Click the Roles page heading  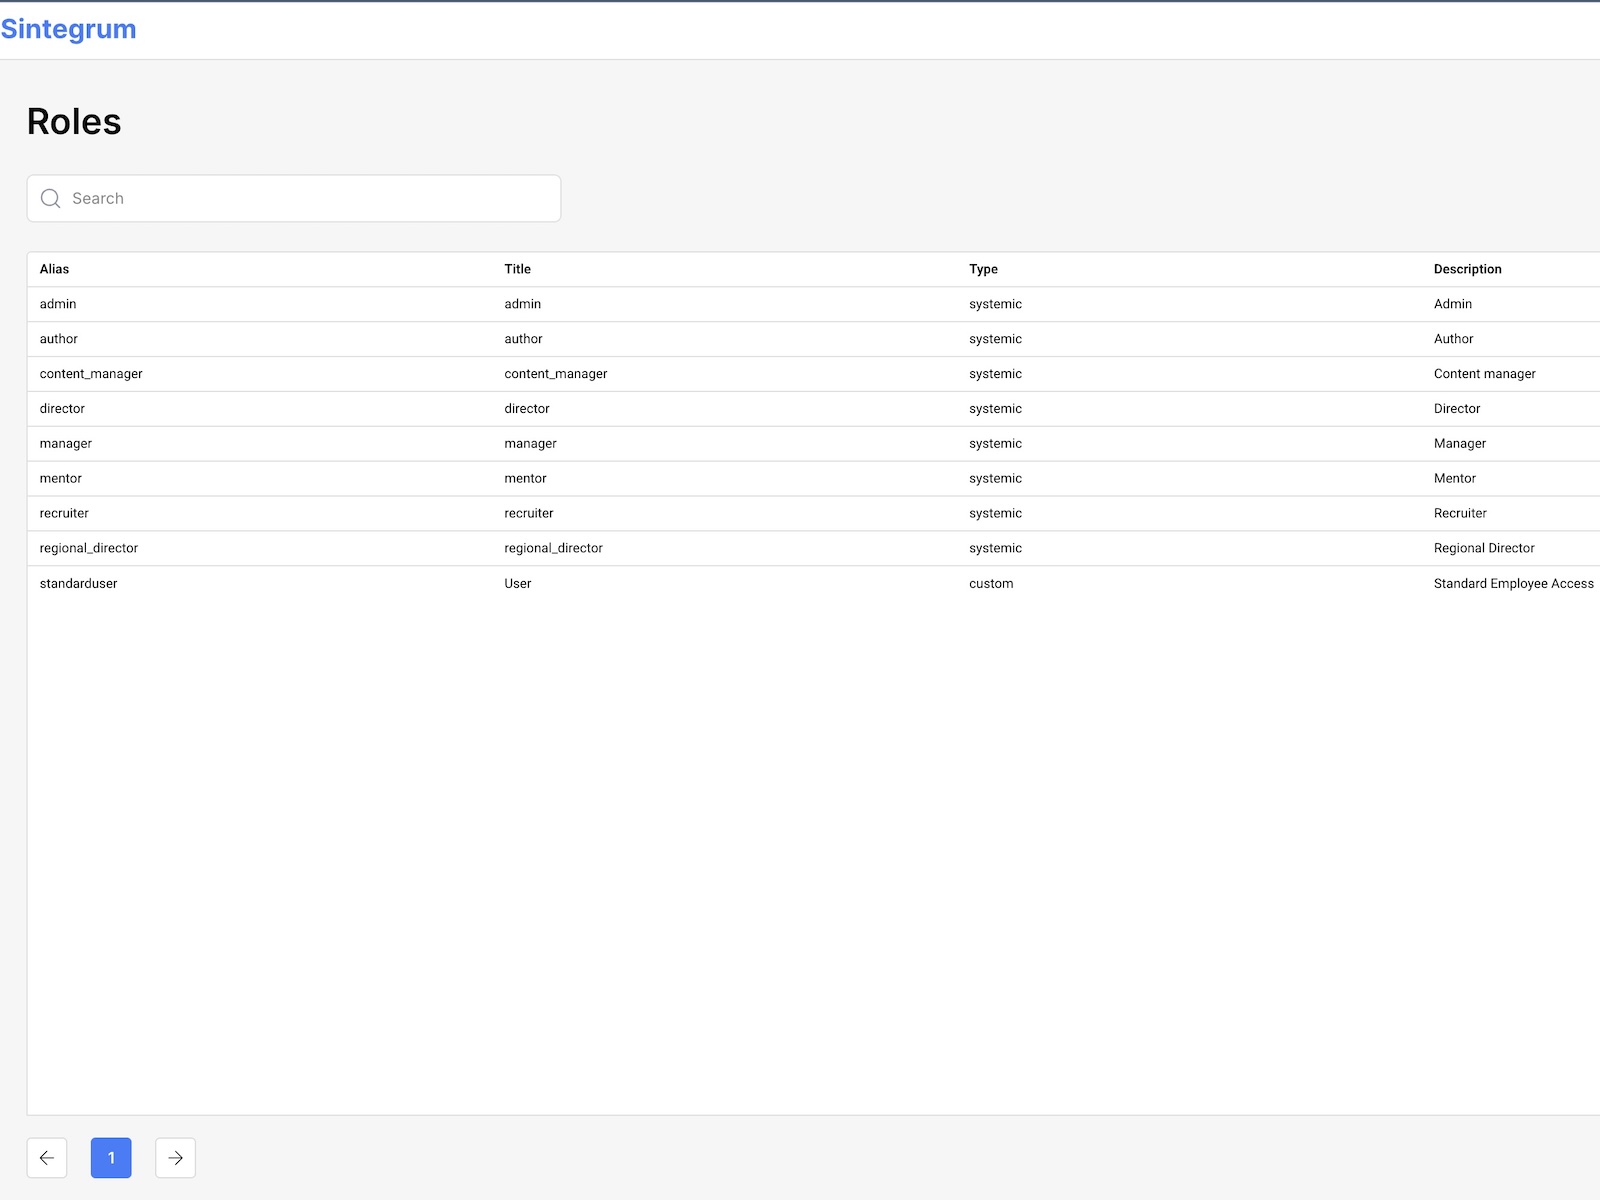click(74, 121)
